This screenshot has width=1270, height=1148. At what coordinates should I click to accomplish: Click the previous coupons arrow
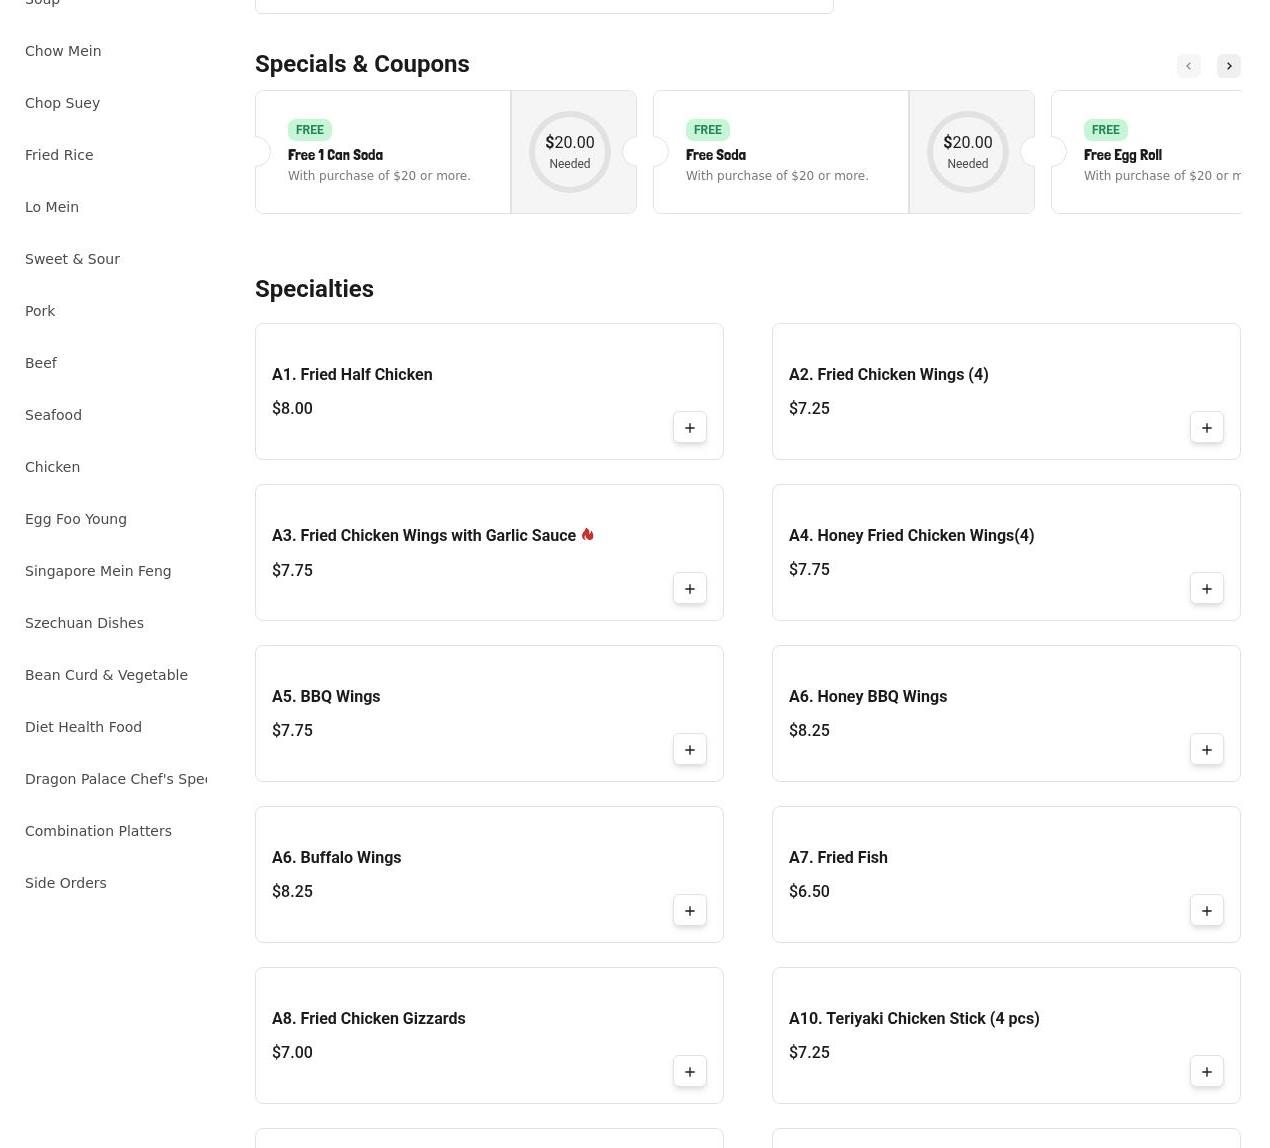point(1188,66)
